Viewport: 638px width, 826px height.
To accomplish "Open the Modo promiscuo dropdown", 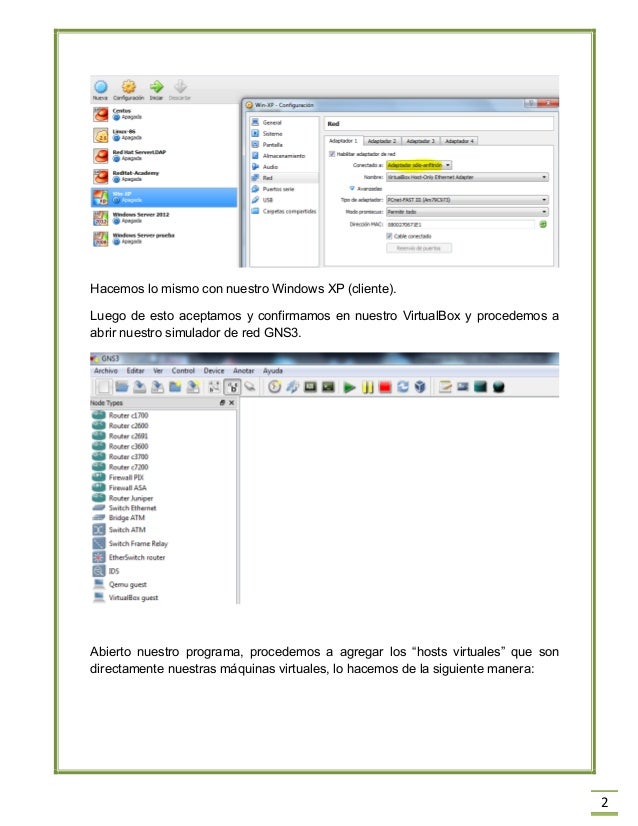I will (x=467, y=212).
